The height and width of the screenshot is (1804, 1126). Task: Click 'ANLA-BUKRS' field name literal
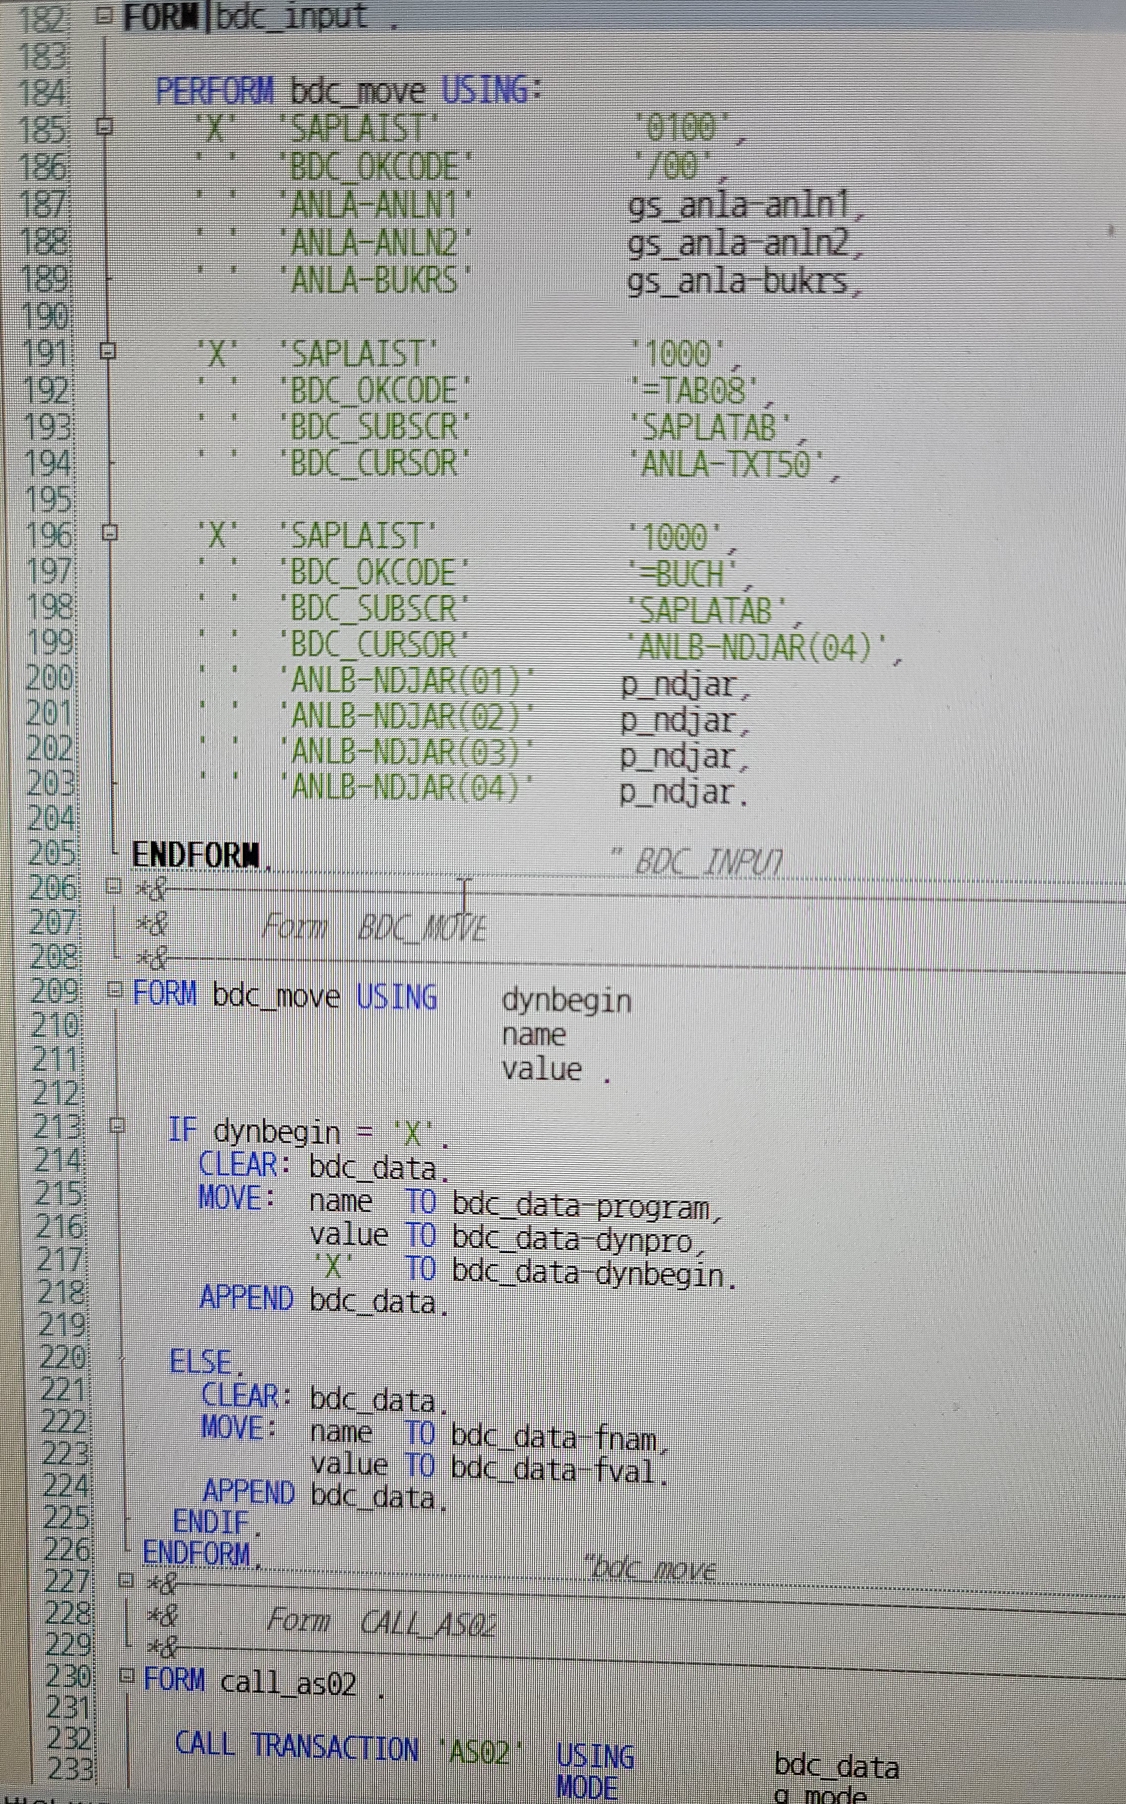click(375, 278)
